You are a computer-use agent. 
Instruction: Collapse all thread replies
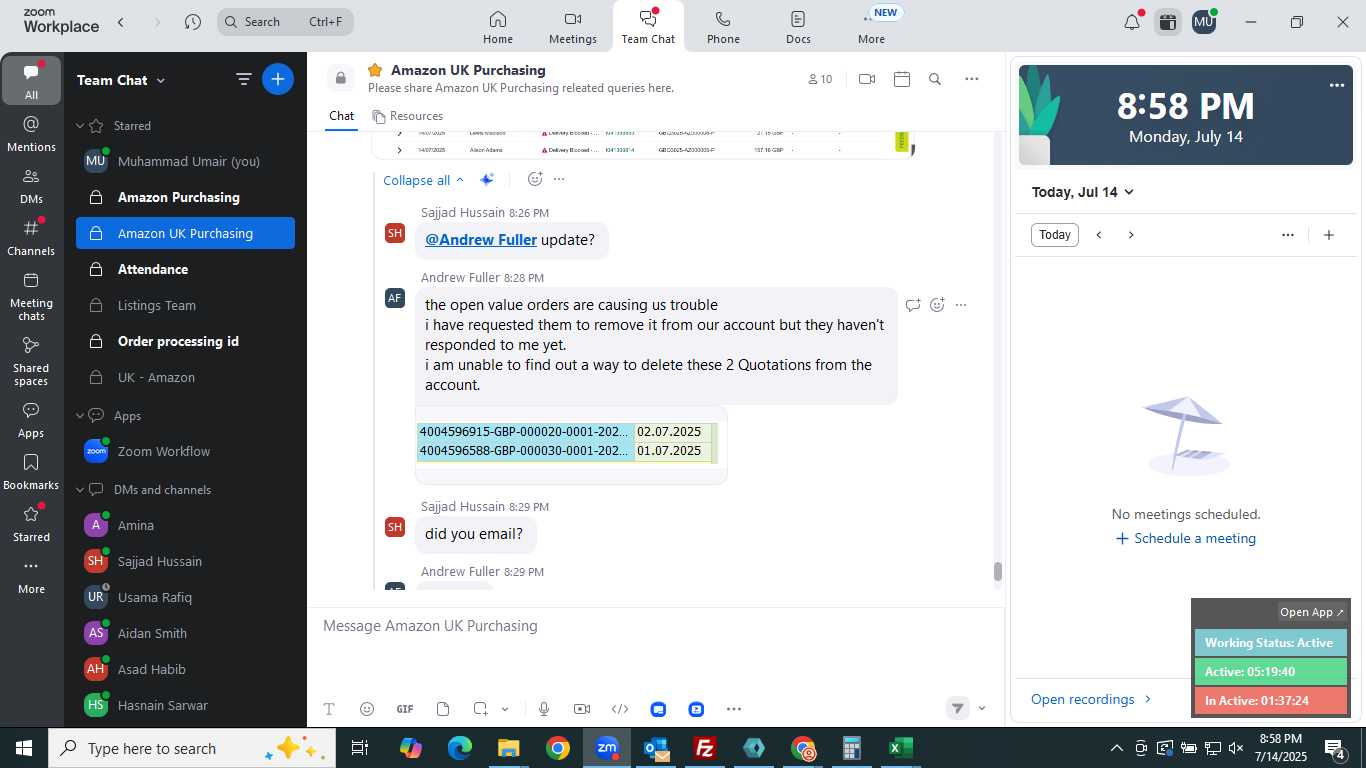424,180
